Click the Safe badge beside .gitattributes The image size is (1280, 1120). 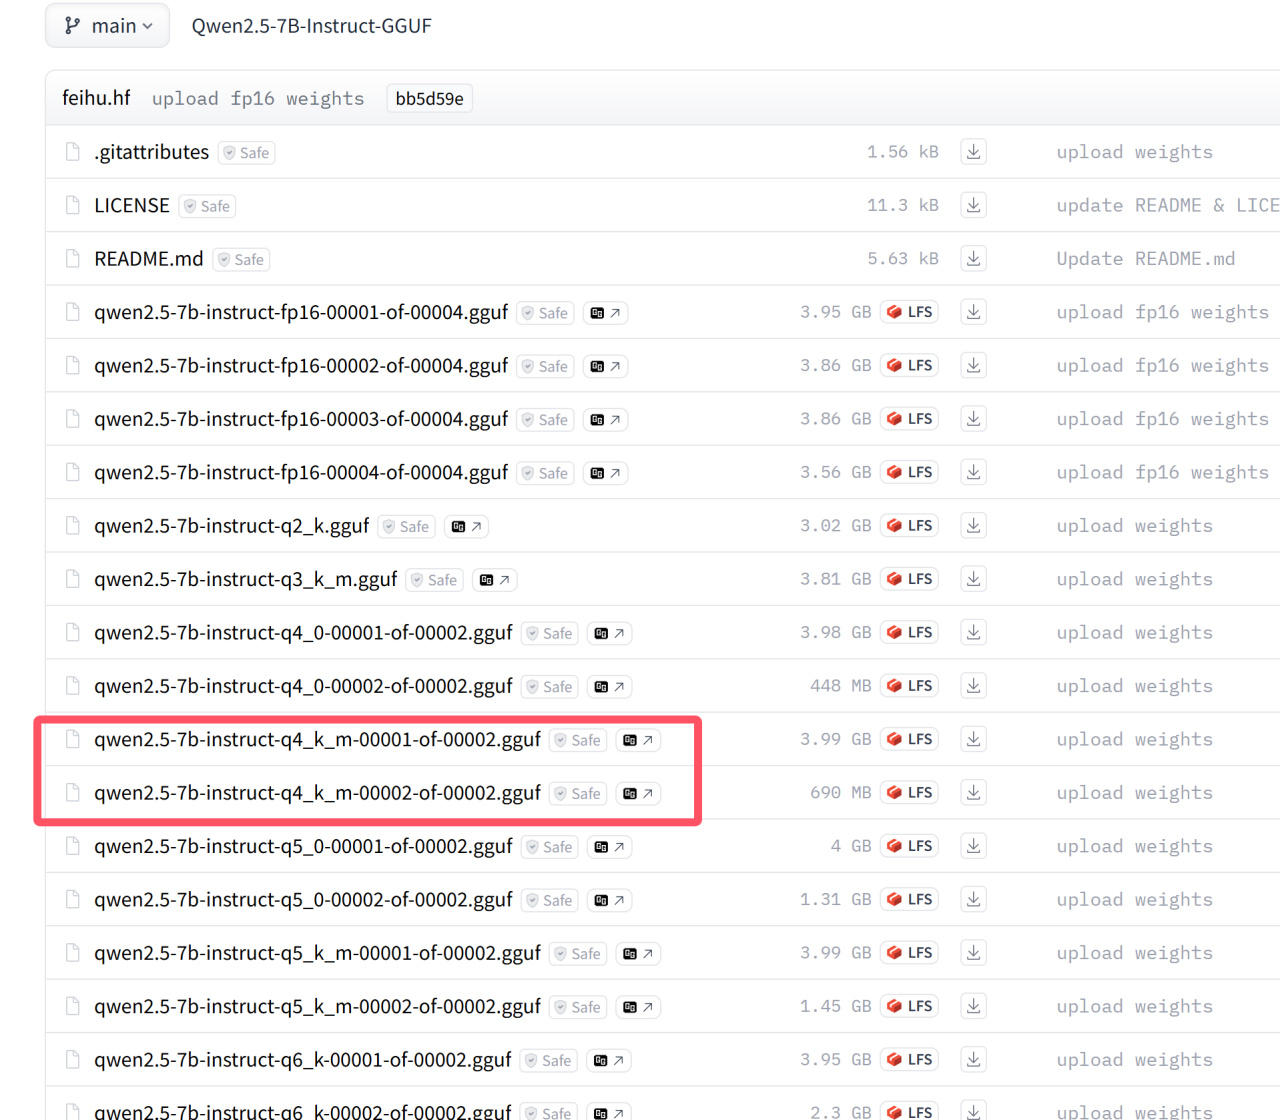[246, 153]
